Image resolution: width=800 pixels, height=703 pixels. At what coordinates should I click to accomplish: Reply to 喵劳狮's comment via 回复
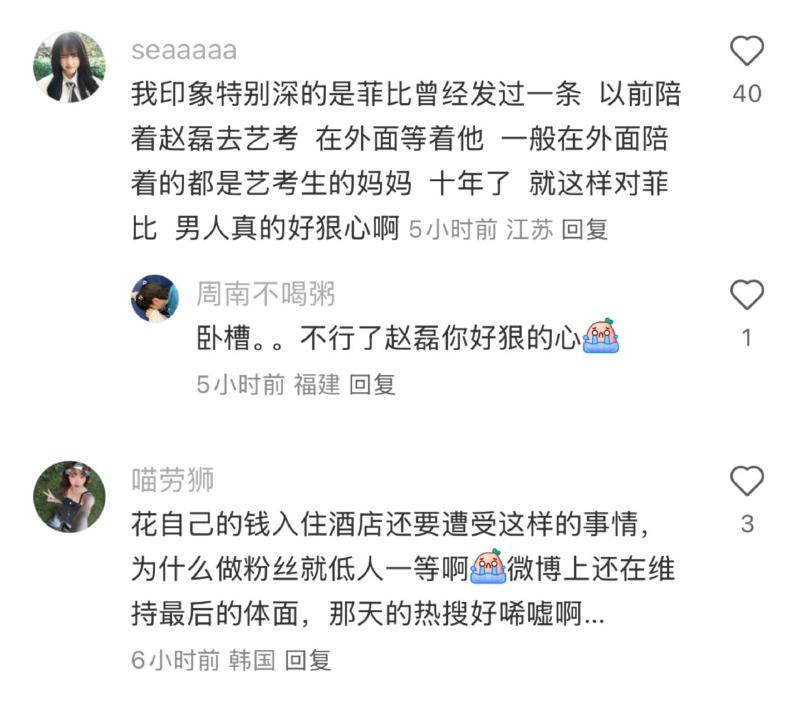point(308,660)
